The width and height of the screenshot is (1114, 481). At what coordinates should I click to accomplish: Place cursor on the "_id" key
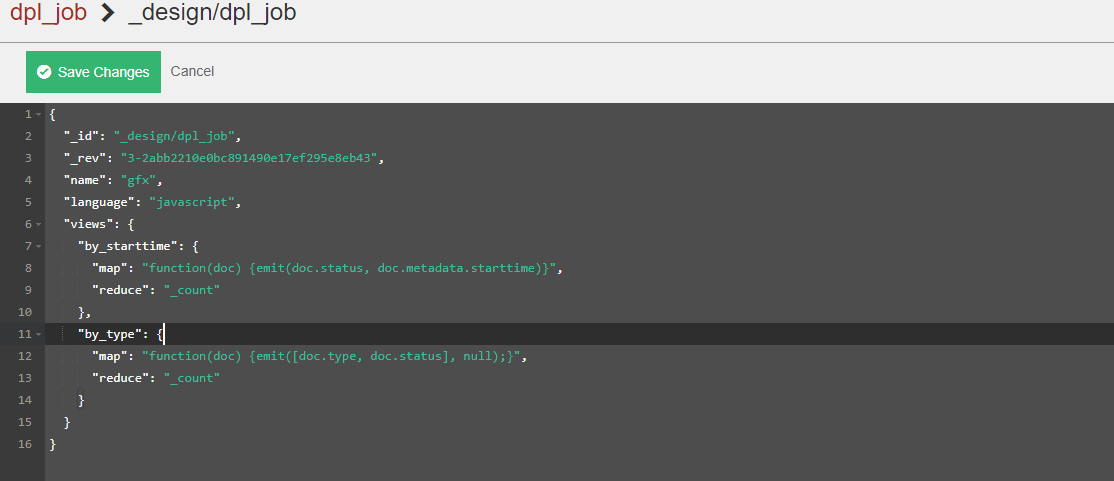[x=82, y=136]
